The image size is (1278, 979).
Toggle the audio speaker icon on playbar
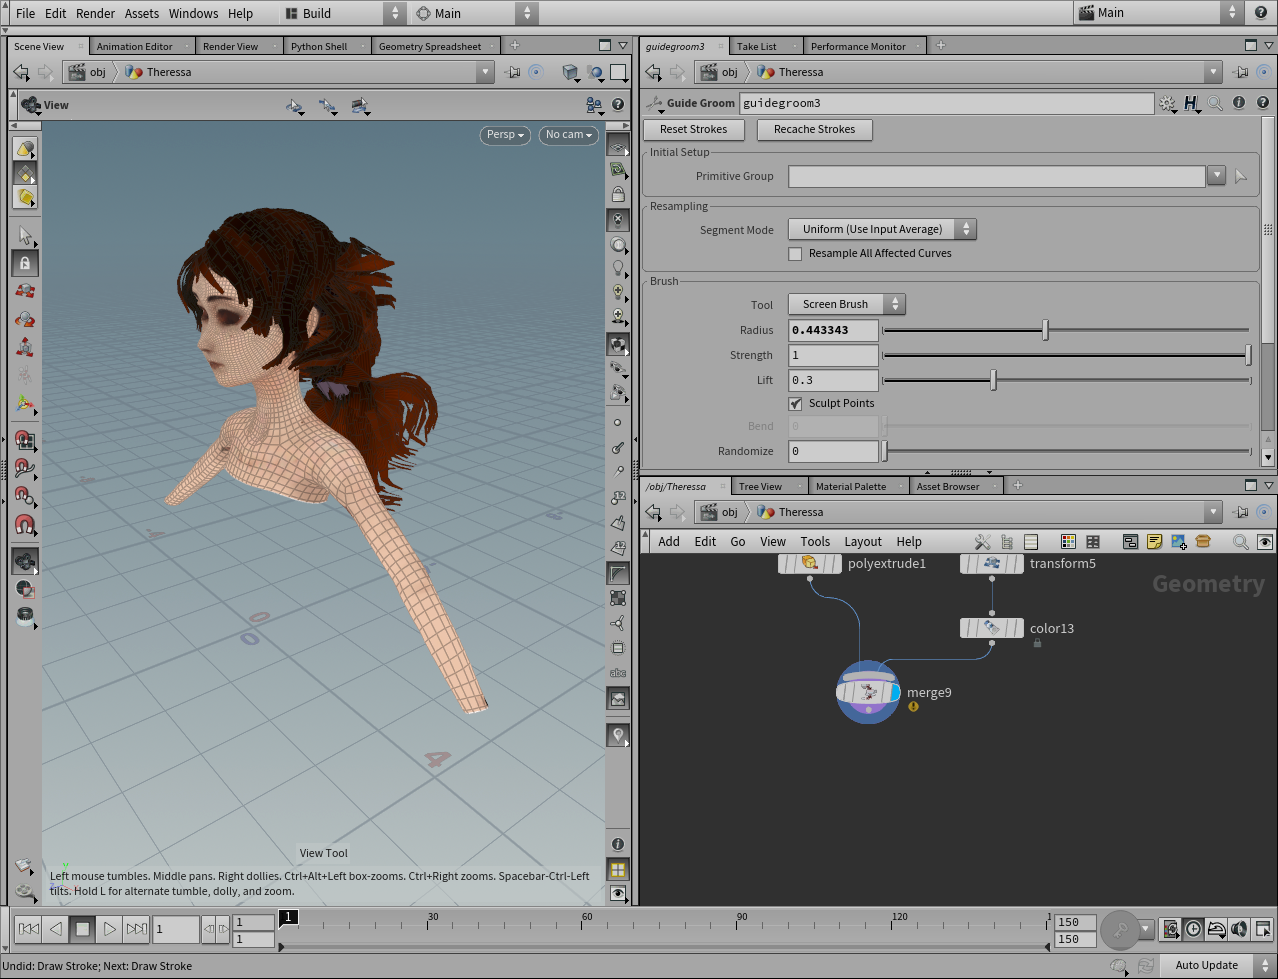[x=1240, y=930]
